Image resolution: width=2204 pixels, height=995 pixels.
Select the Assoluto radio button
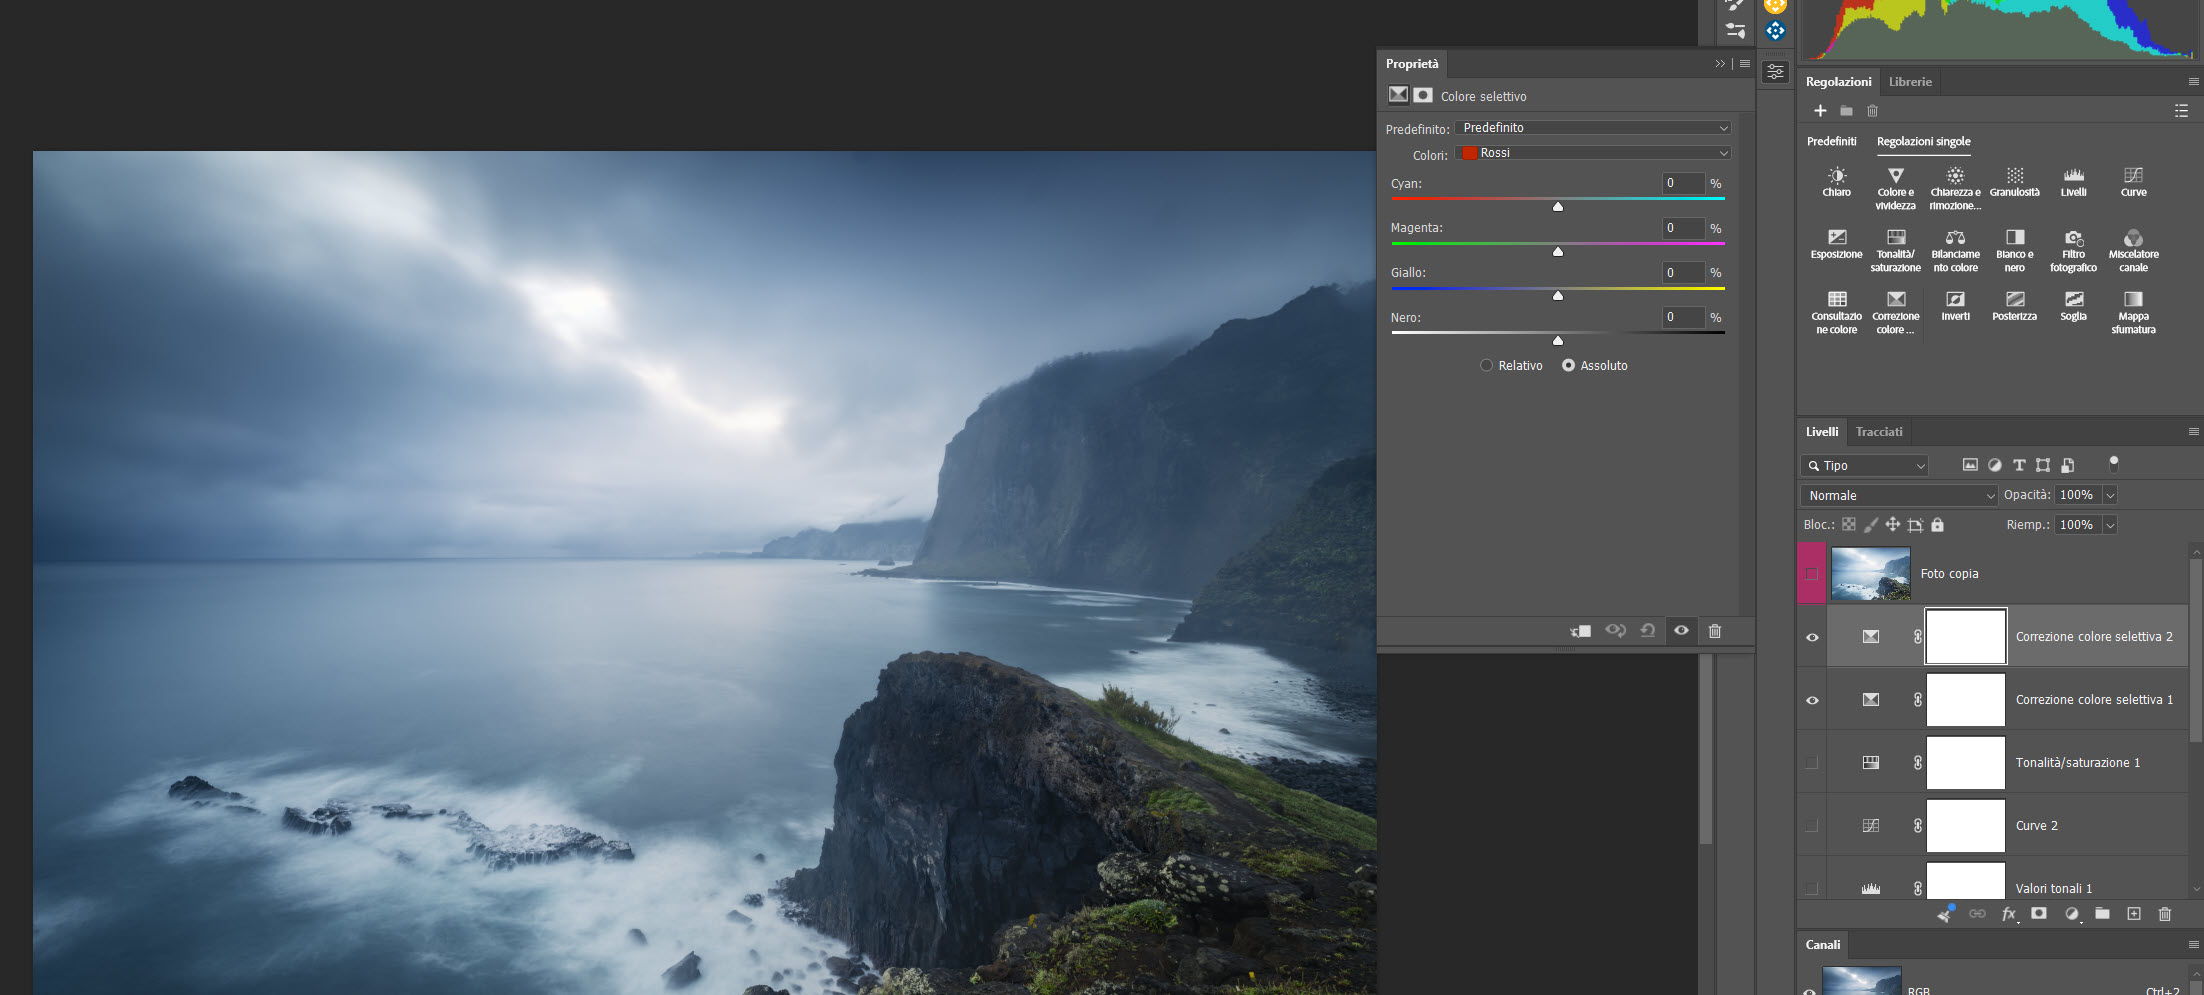click(1568, 366)
